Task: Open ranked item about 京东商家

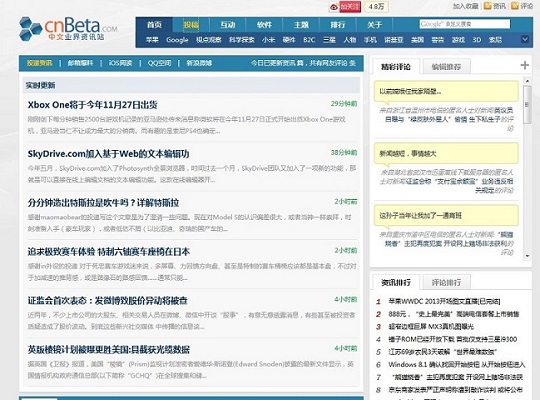Action: (455, 390)
